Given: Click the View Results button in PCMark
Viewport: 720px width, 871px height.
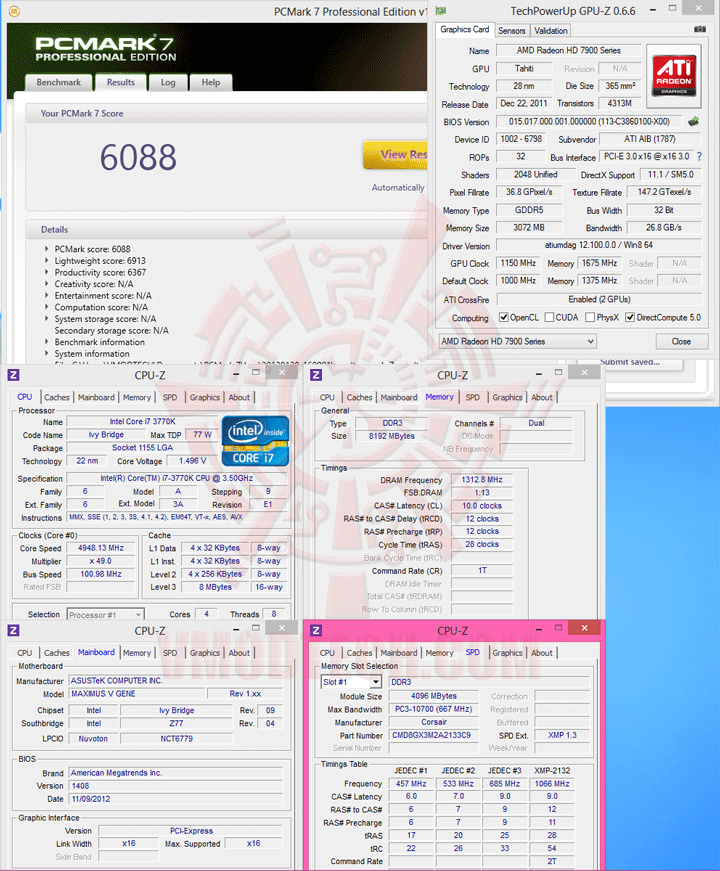Looking at the screenshot, I should coord(396,155).
